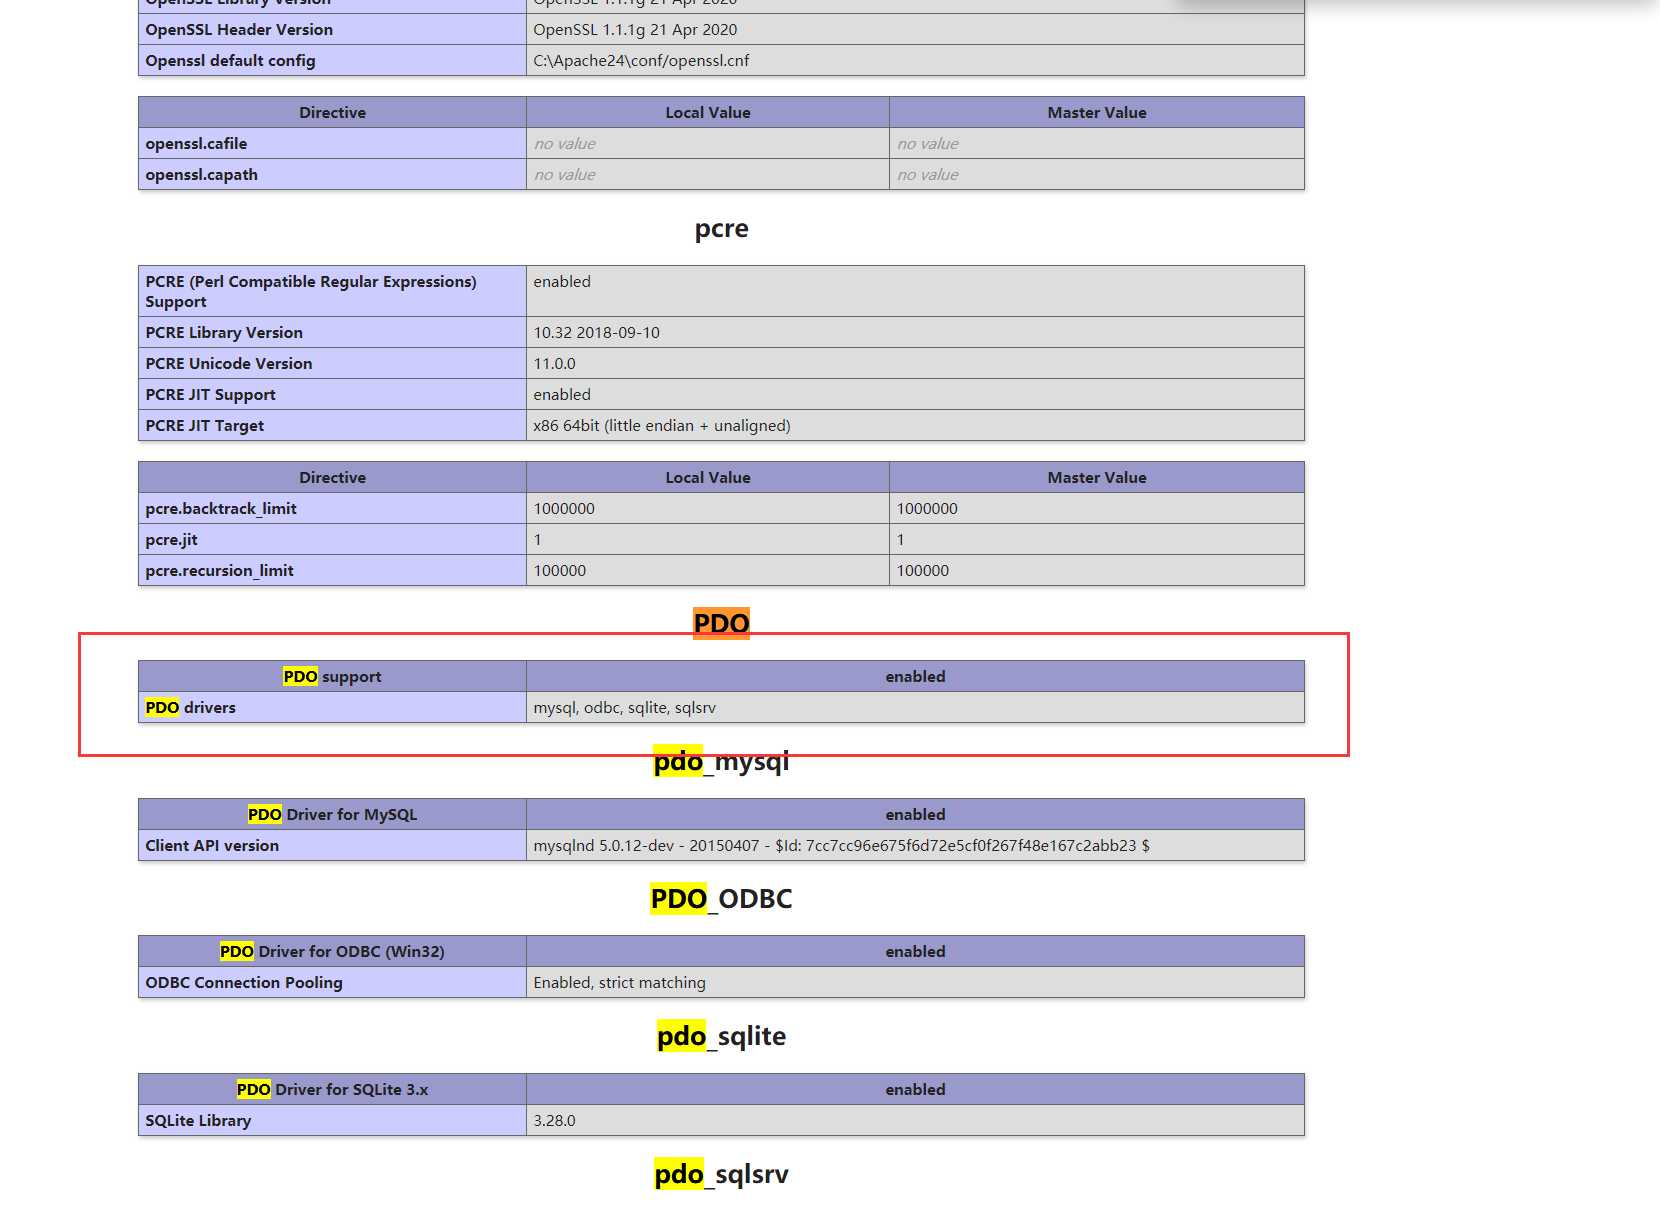1660x1205 pixels.
Task: Click 'PDO Driver for ODBC (Win32)' header
Action: click(x=332, y=952)
